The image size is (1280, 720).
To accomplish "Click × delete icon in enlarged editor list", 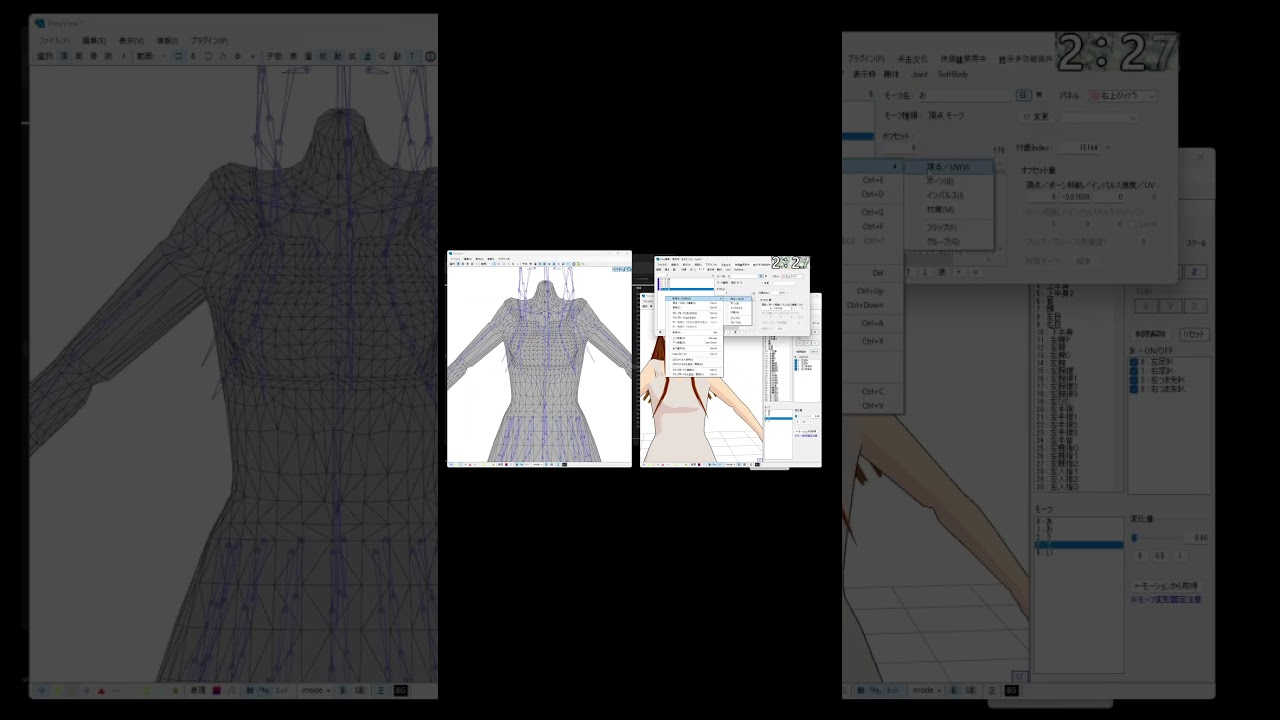I will point(974,272).
